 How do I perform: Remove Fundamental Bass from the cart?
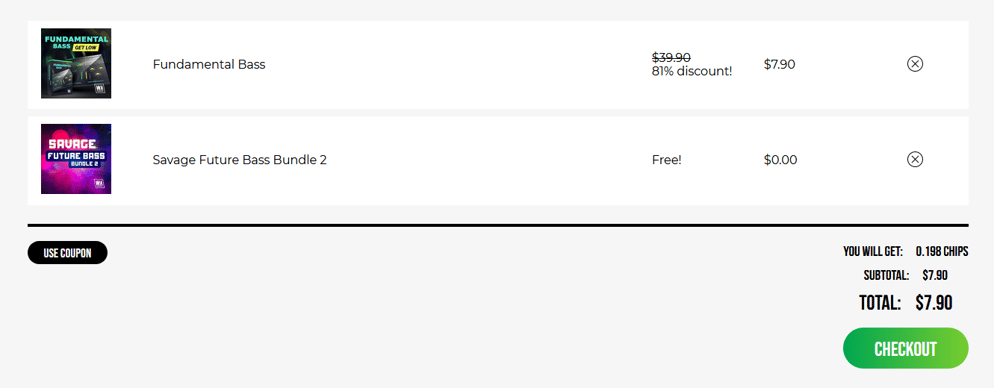pos(915,63)
